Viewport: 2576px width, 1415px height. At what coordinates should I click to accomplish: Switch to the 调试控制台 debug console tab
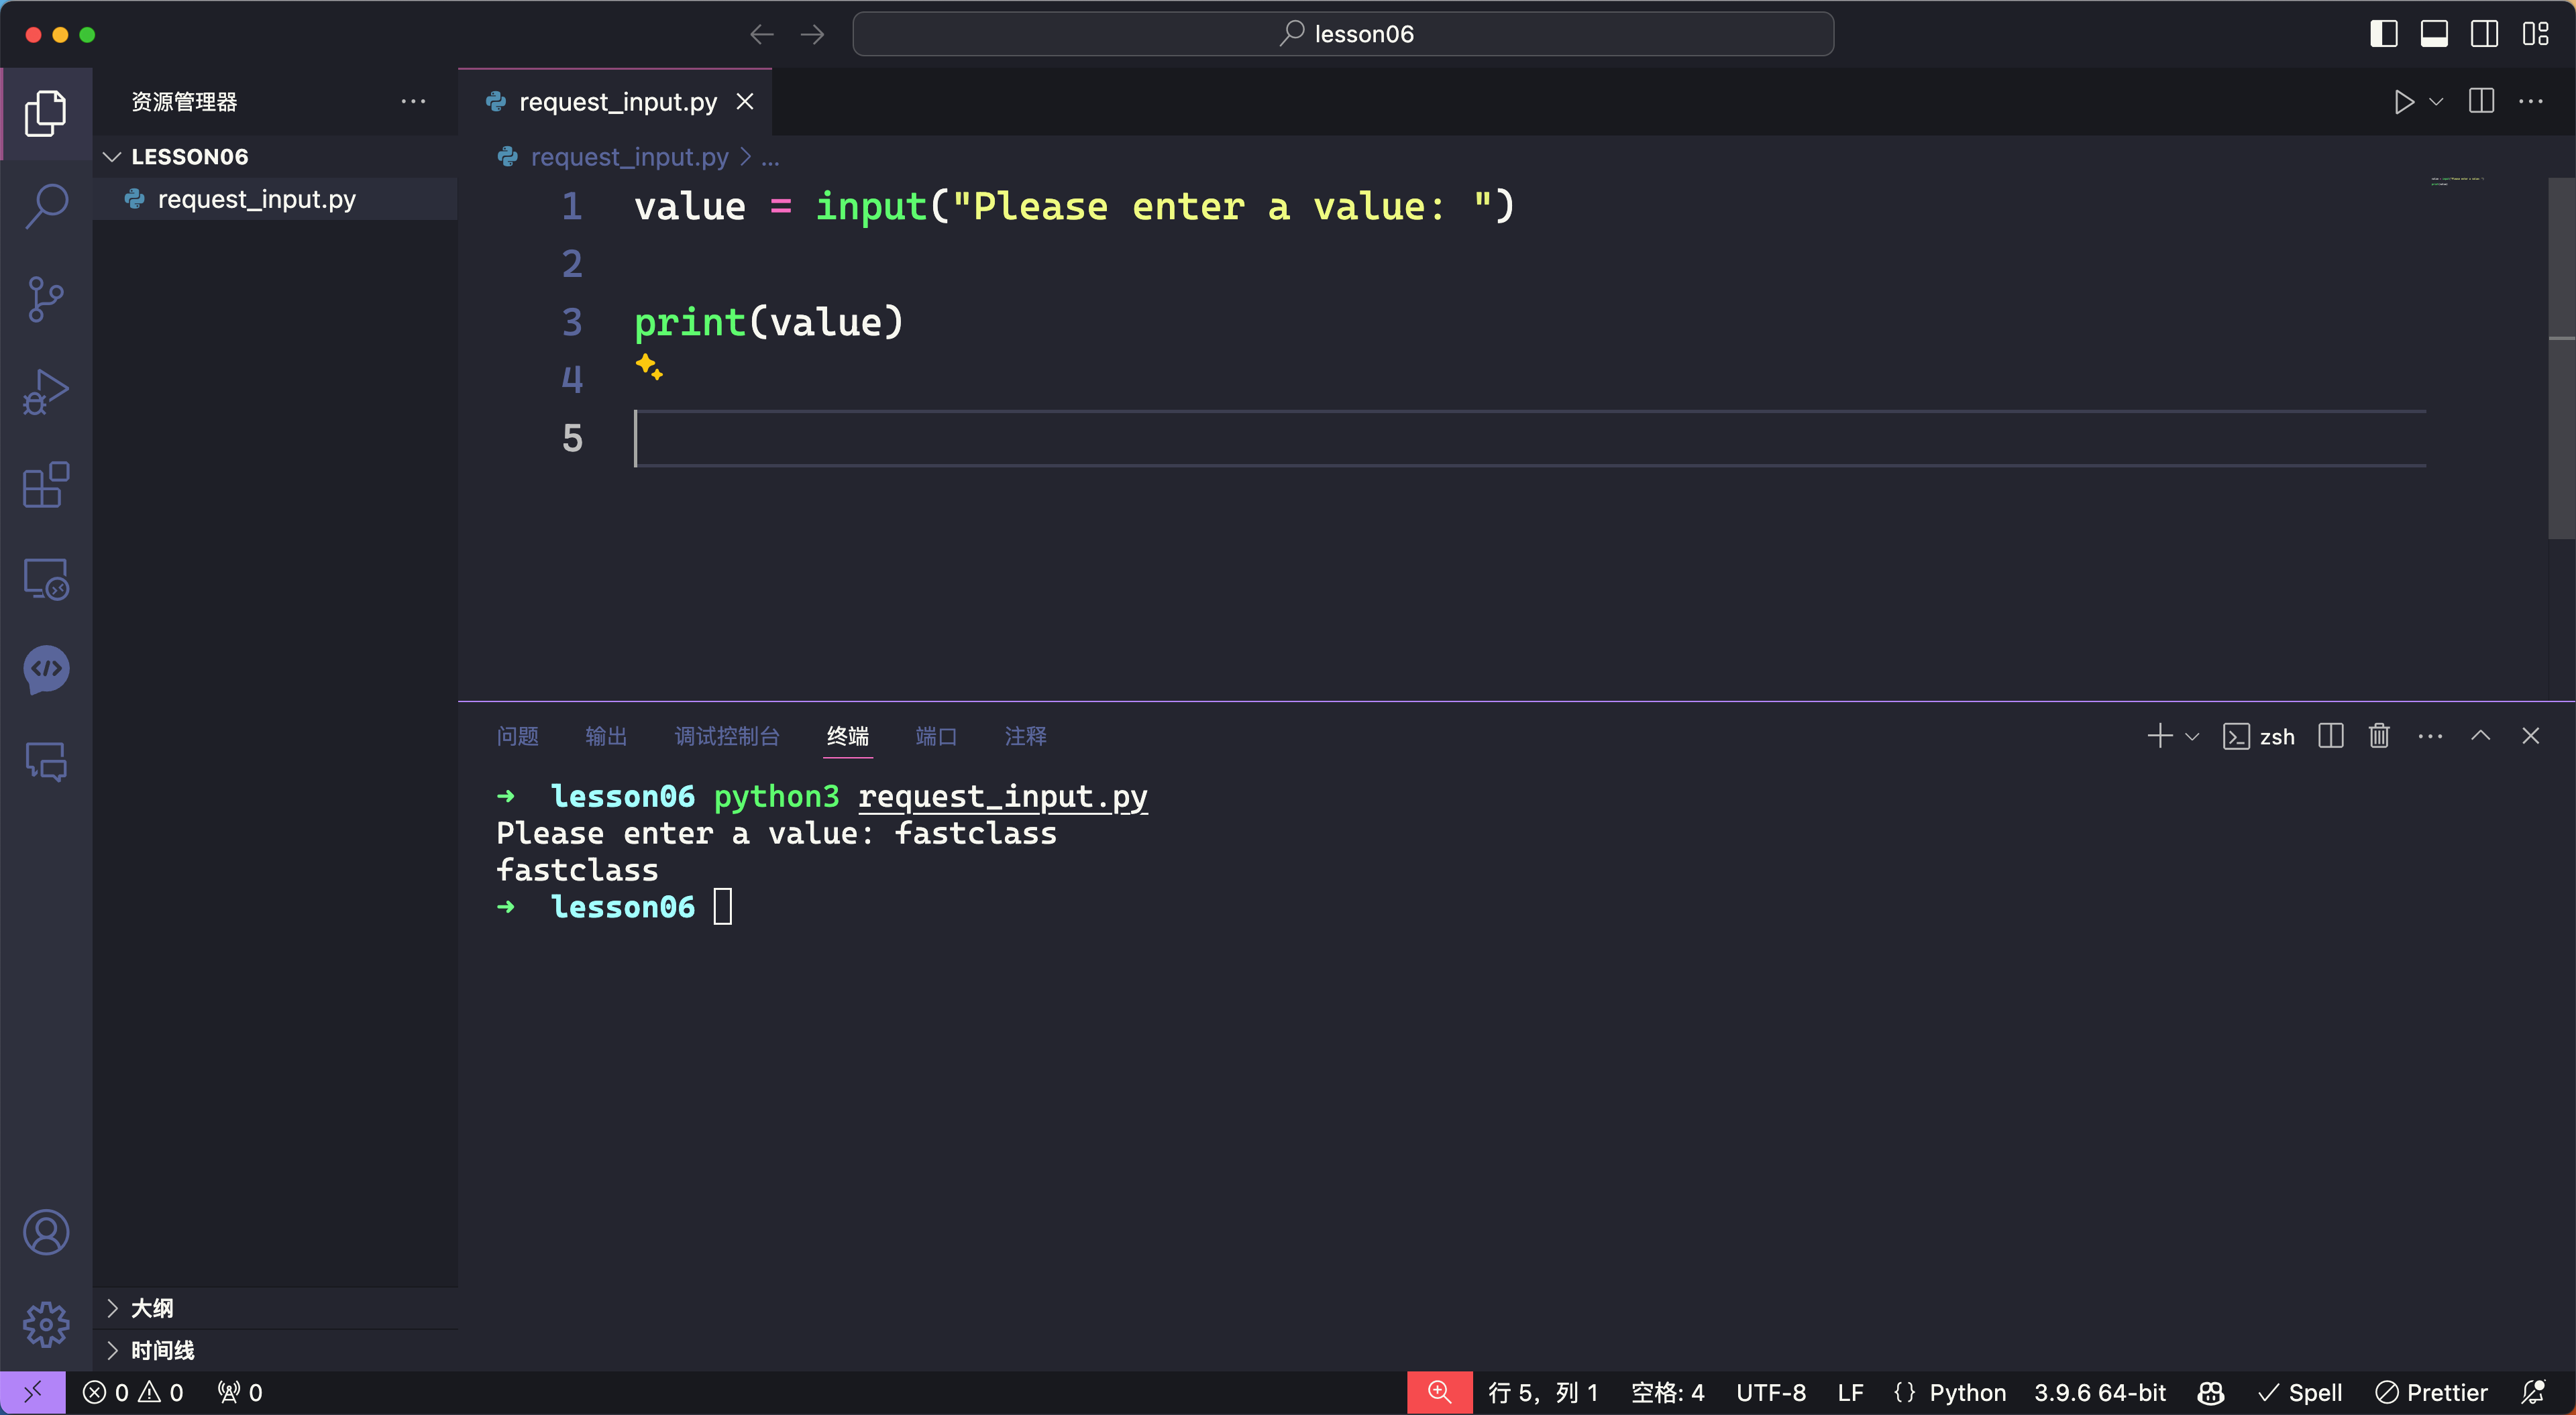coord(727,736)
